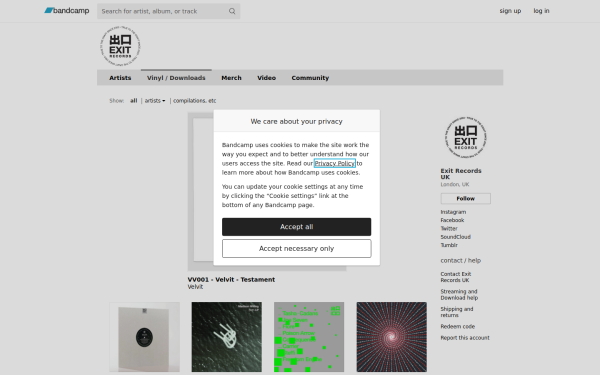Filter by compilations, etc
This screenshot has width=600, height=375.
194,101
